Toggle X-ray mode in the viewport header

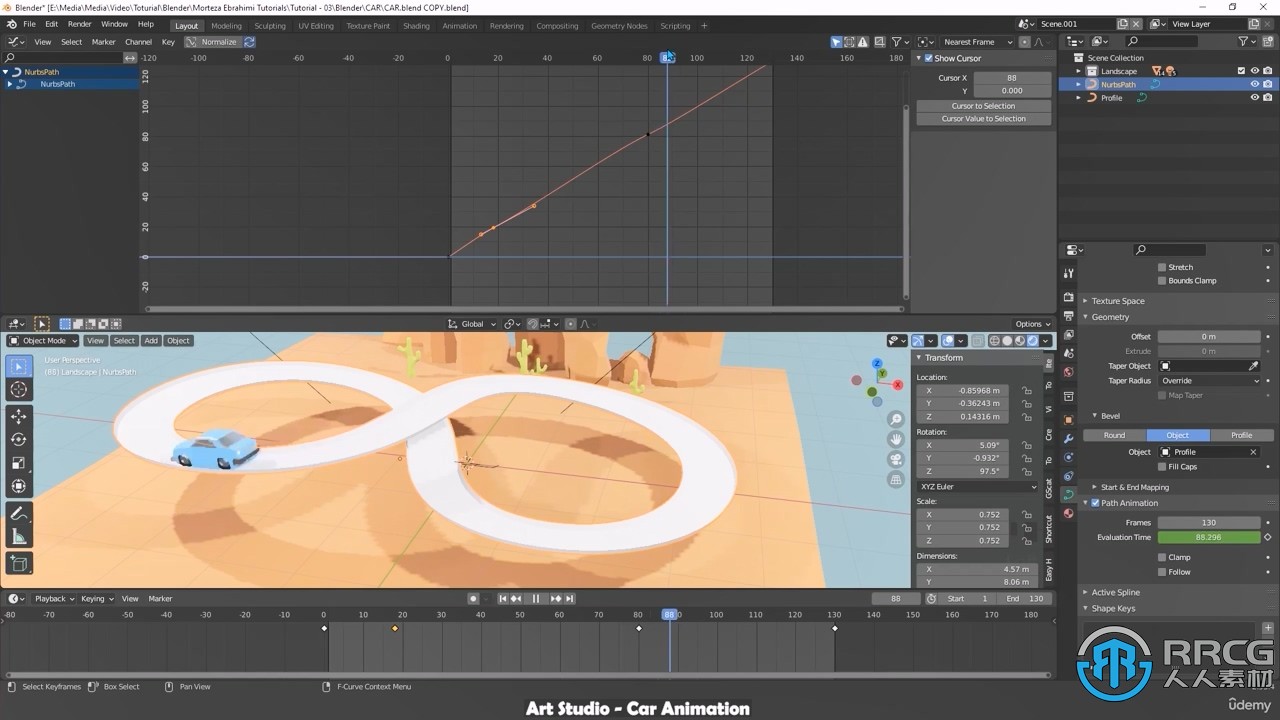(x=978, y=341)
